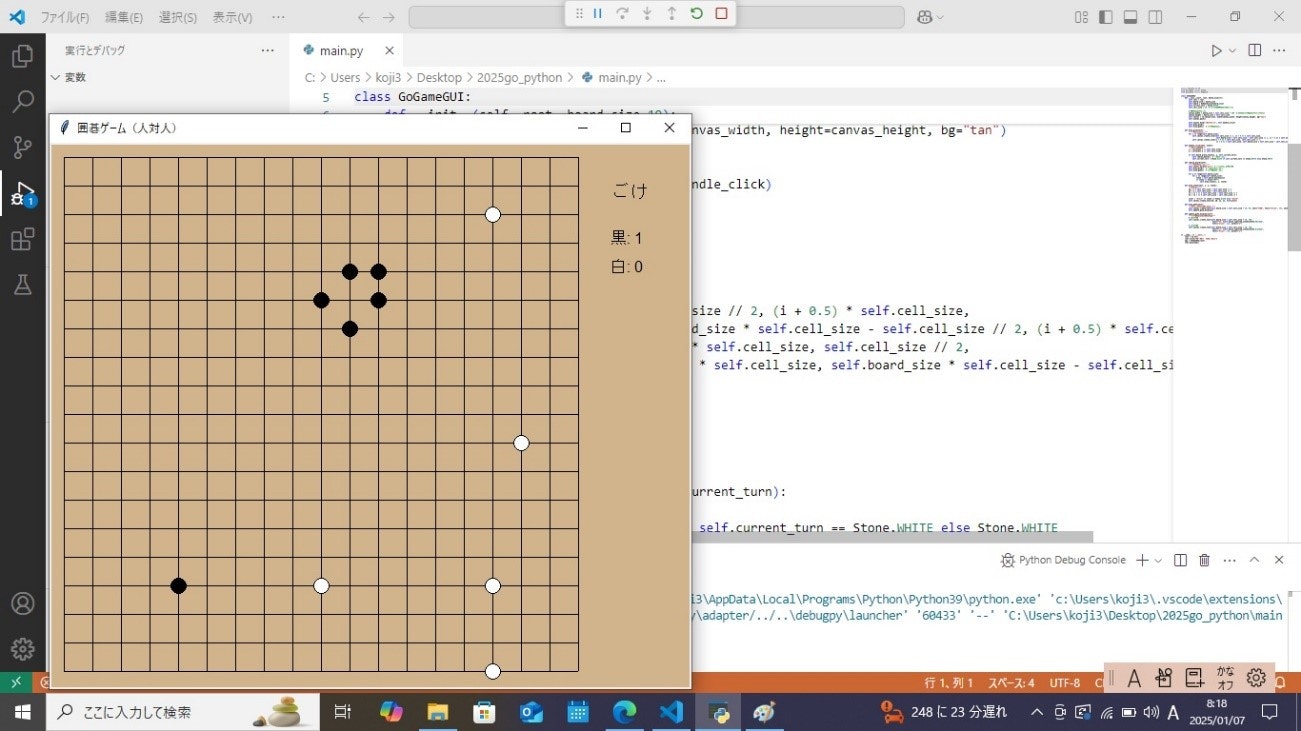Open the terminal selection dropdown next to plus

pos(1157,560)
